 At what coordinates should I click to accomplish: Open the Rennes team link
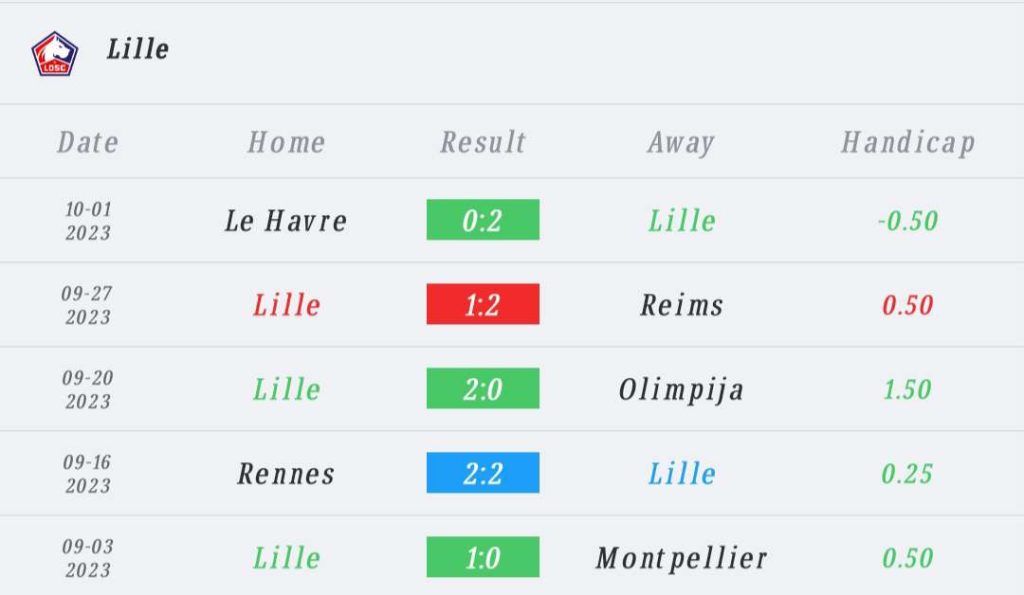pyautogui.click(x=286, y=473)
